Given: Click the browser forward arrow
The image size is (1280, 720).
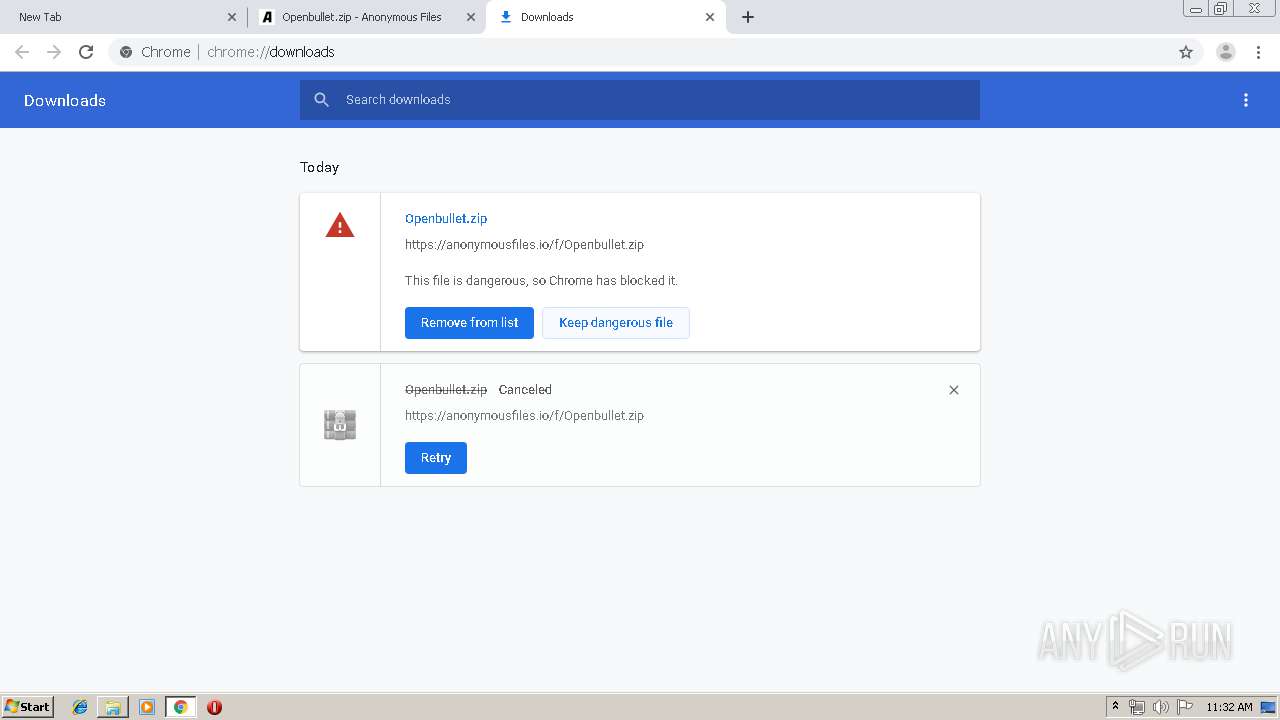Looking at the screenshot, I should coord(54,52).
